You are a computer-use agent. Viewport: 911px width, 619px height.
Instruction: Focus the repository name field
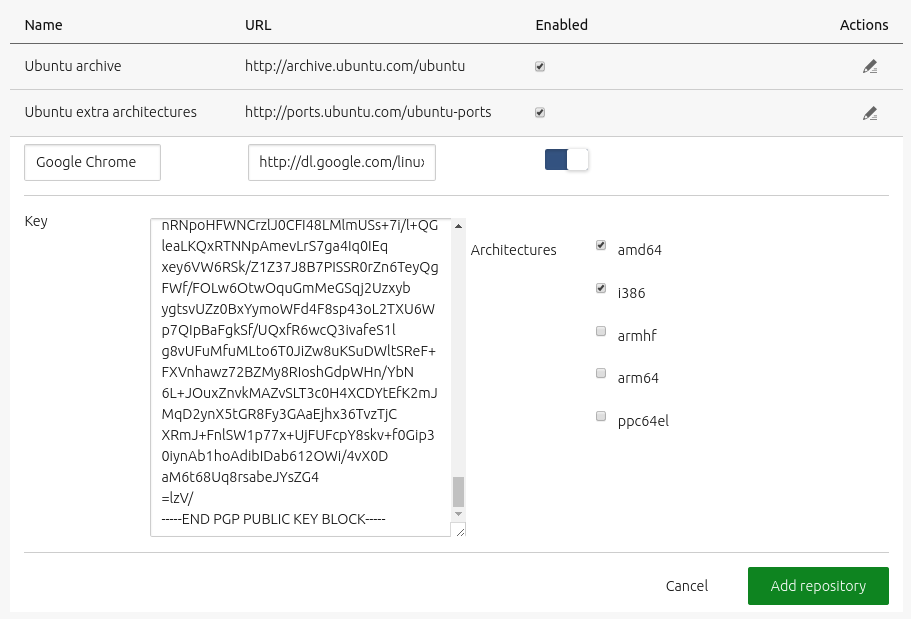click(x=92, y=162)
